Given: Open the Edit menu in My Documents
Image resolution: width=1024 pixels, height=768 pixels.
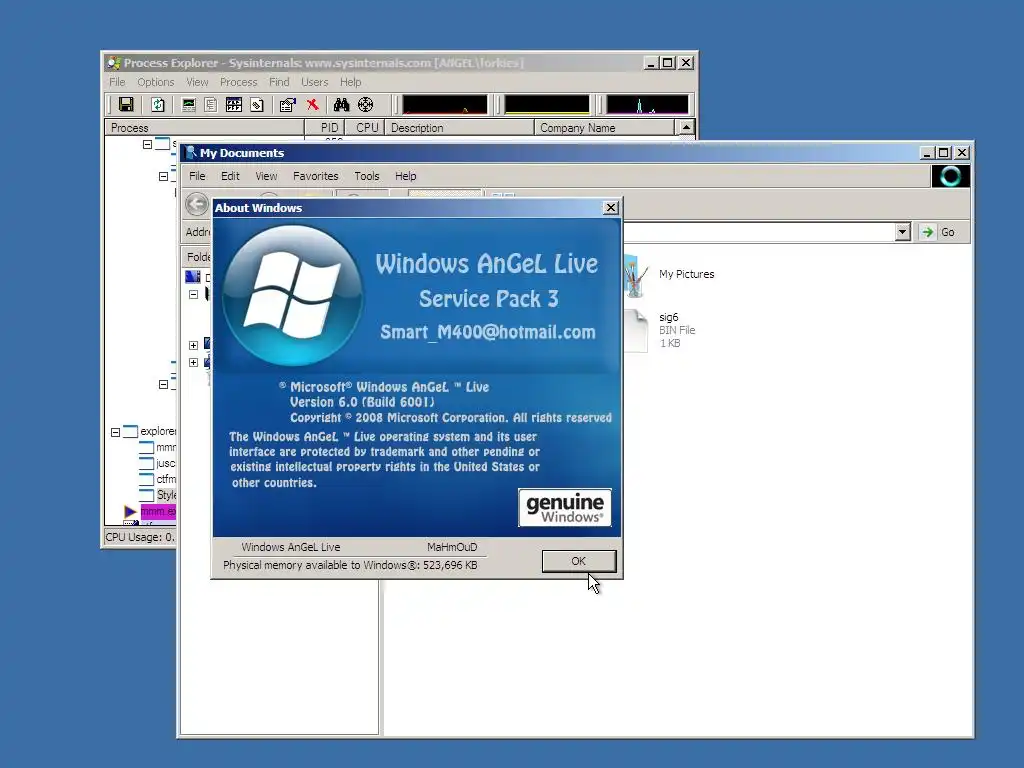Looking at the screenshot, I should [230, 176].
